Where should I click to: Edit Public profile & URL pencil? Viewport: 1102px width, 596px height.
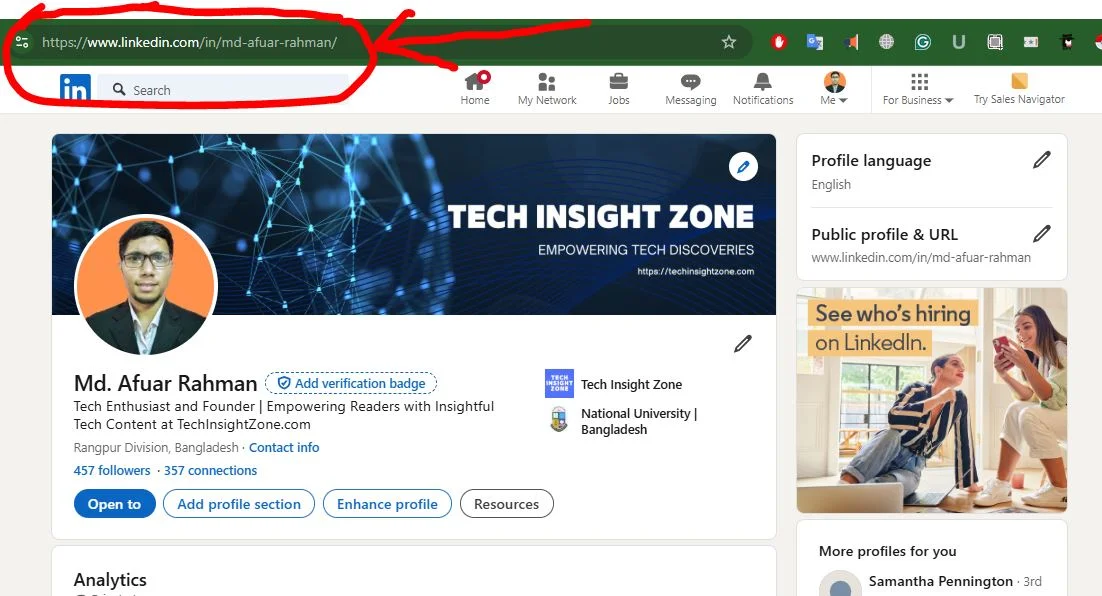(x=1042, y=233)
